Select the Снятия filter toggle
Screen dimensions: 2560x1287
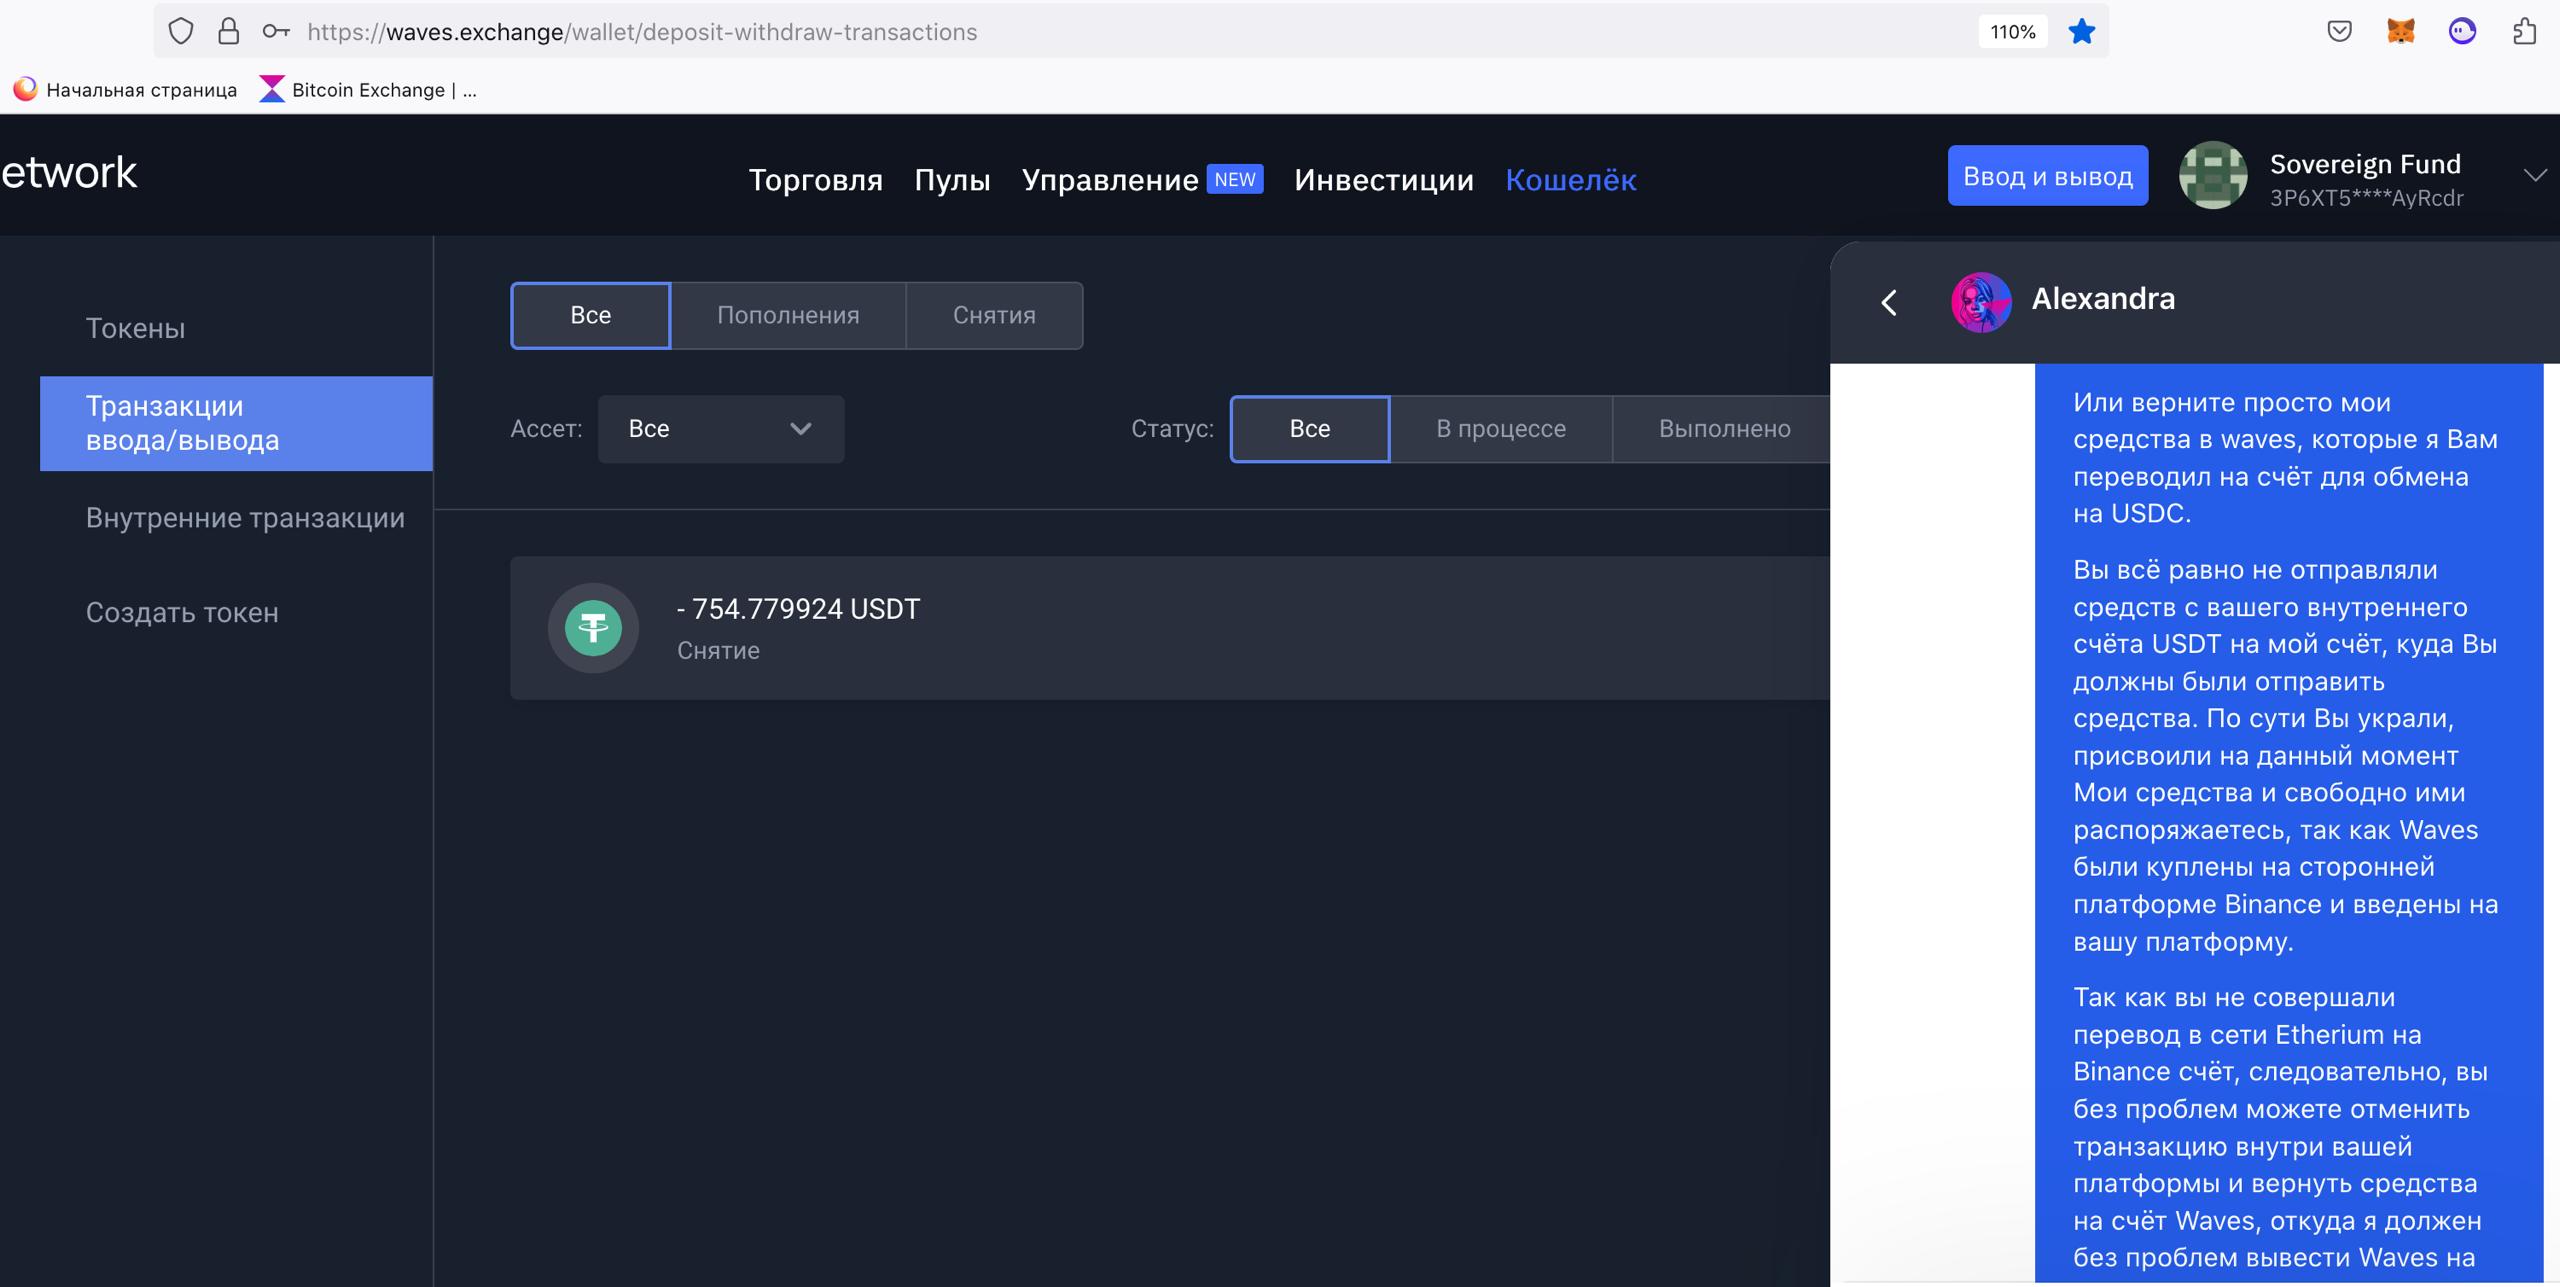coord(994,315)
